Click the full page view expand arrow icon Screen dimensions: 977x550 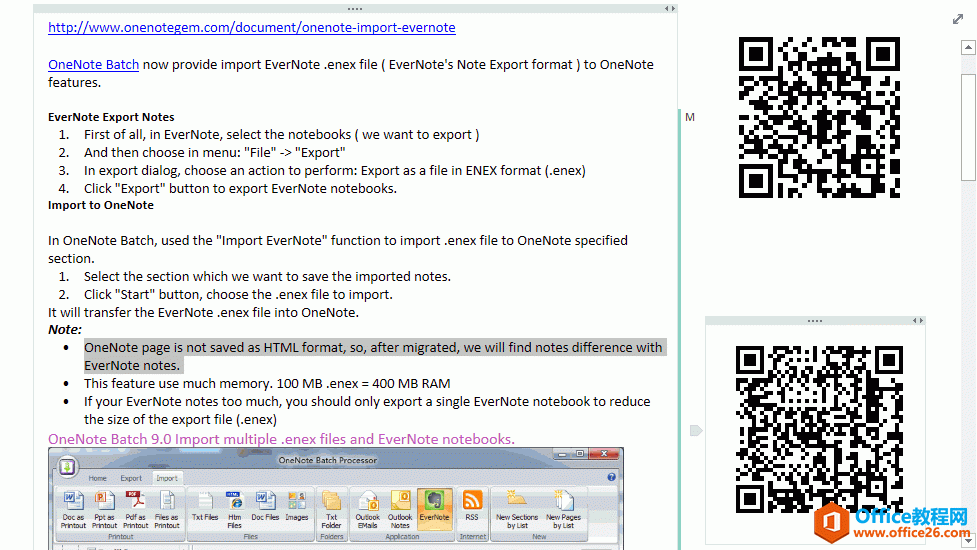coord(958,19)
